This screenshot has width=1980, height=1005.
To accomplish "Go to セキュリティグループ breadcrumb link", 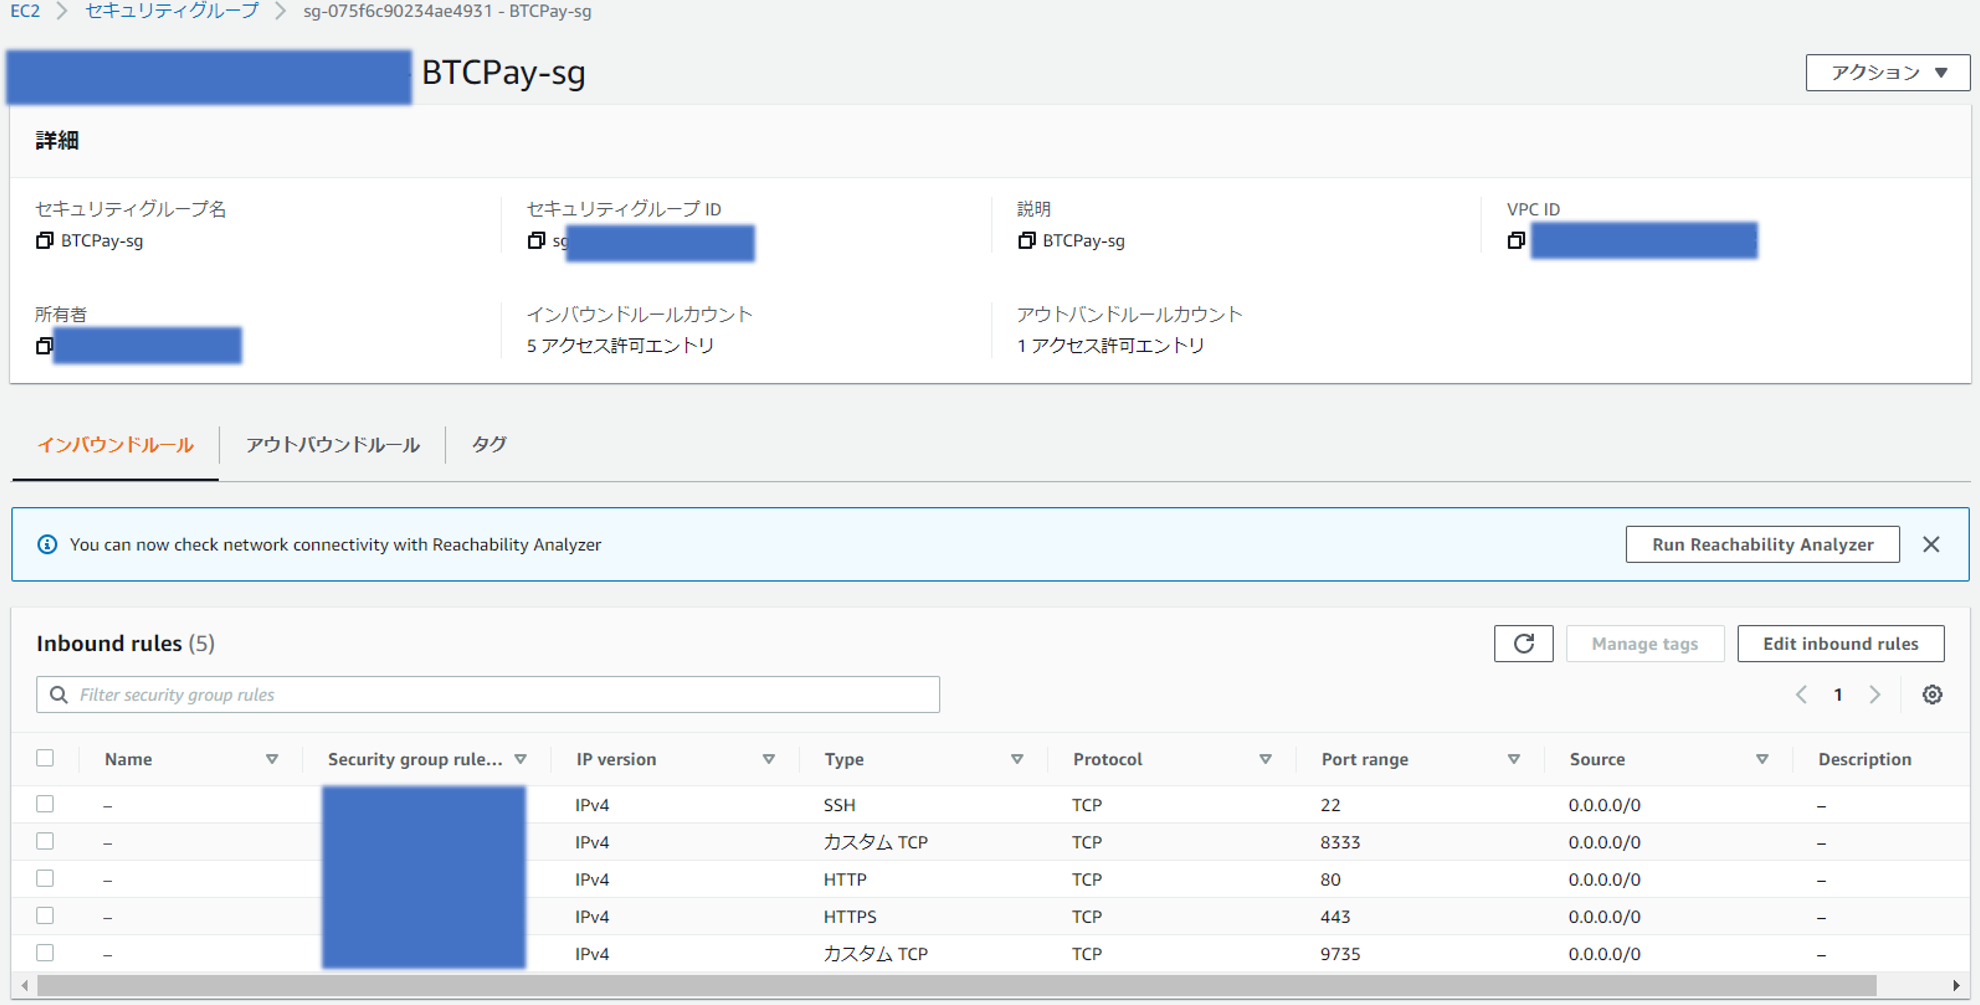I will point(172,11).
